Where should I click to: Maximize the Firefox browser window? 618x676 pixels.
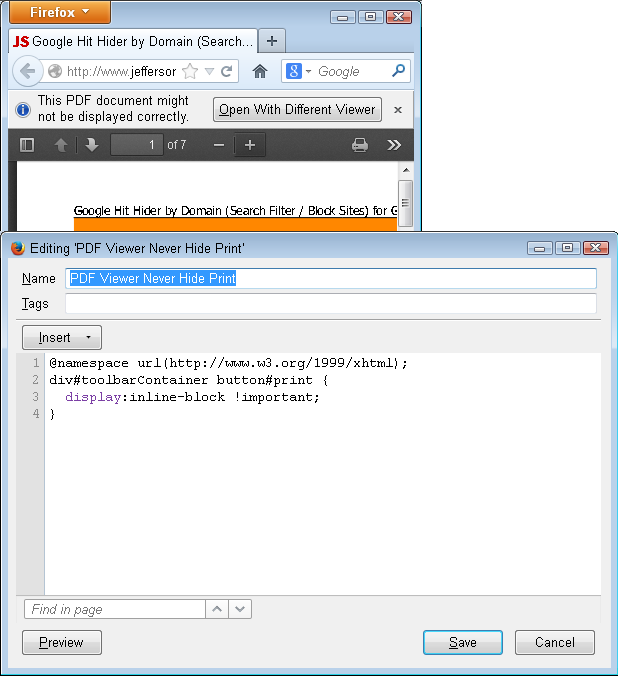click(x=370, y=17)
